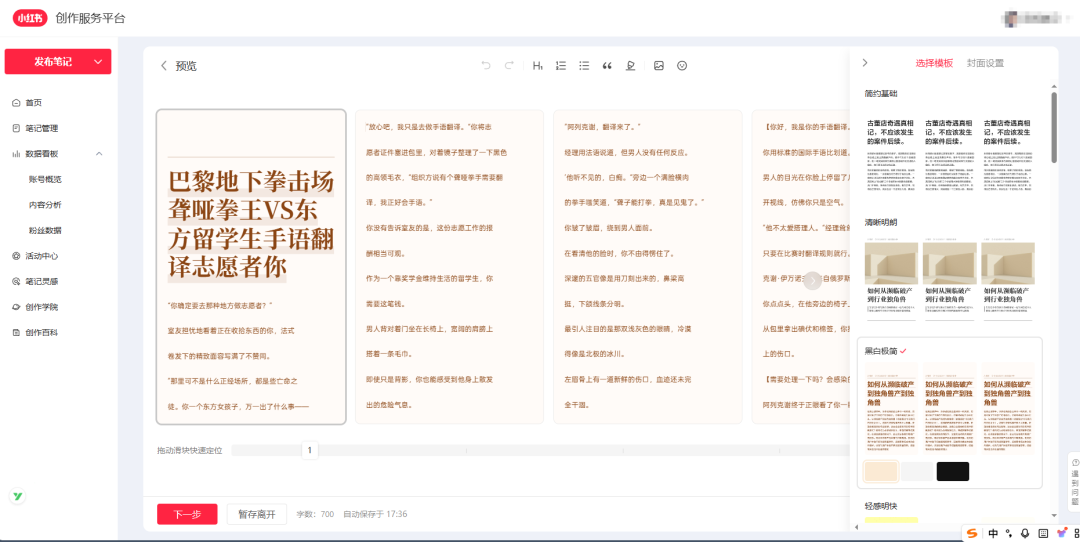Open the 发布笔记 dropdown arrow
Screen dimensions: 1080x542
pos(98,62)
